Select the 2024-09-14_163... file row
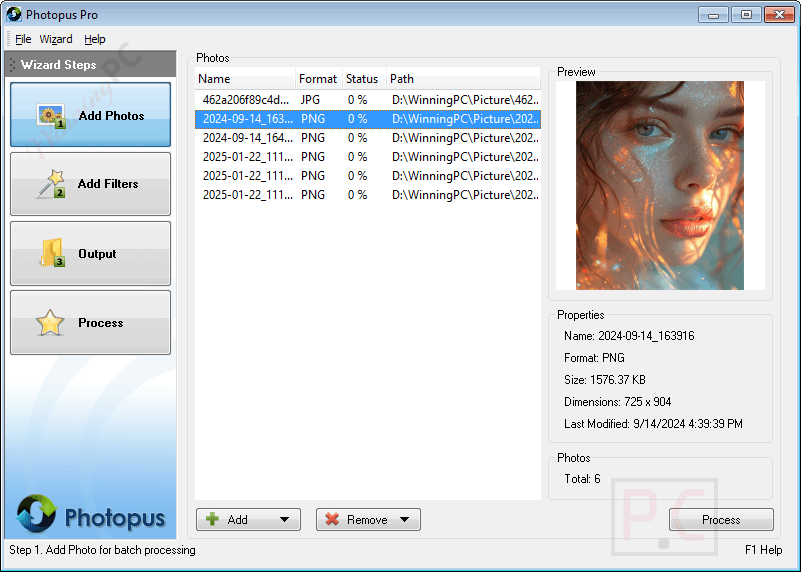The image size is (801, 572). tap(367, 119)
